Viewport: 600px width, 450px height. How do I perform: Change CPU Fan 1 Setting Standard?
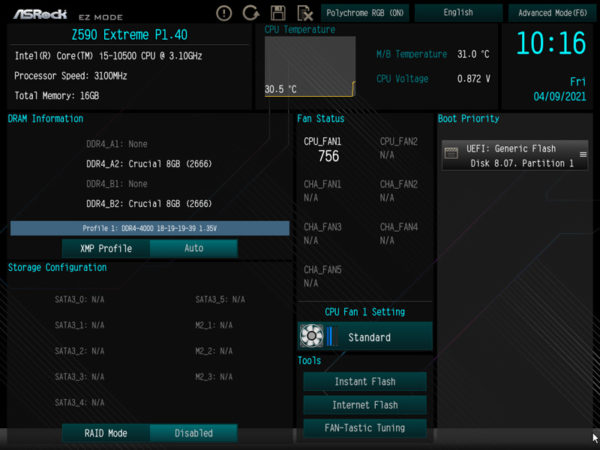pos(365,336)
